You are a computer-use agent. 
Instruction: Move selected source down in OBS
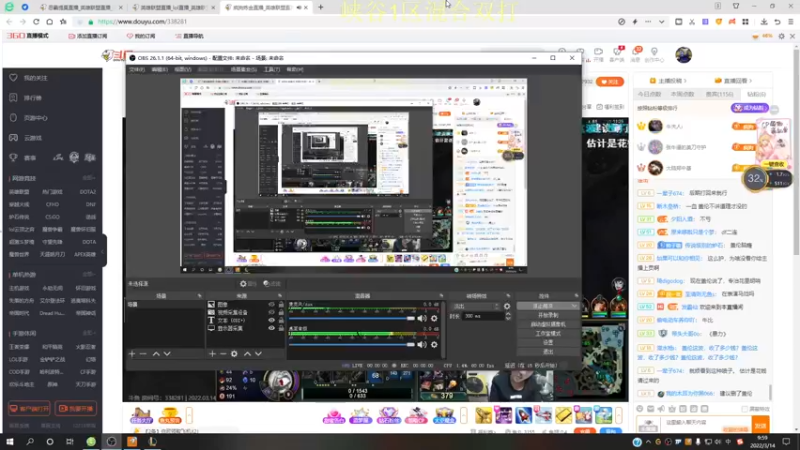tap(258, 354)
